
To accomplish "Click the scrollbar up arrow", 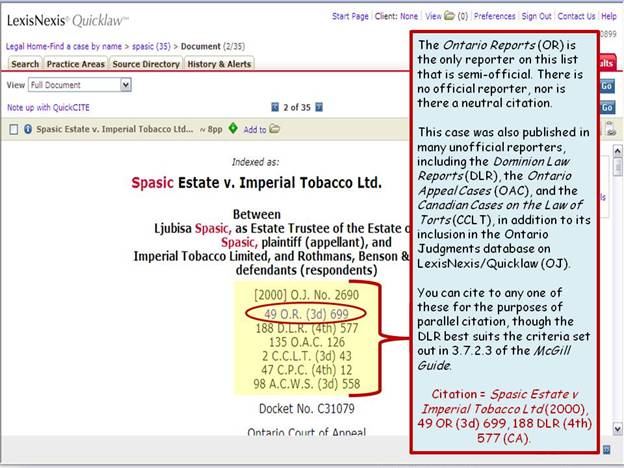I will point(617,151).
